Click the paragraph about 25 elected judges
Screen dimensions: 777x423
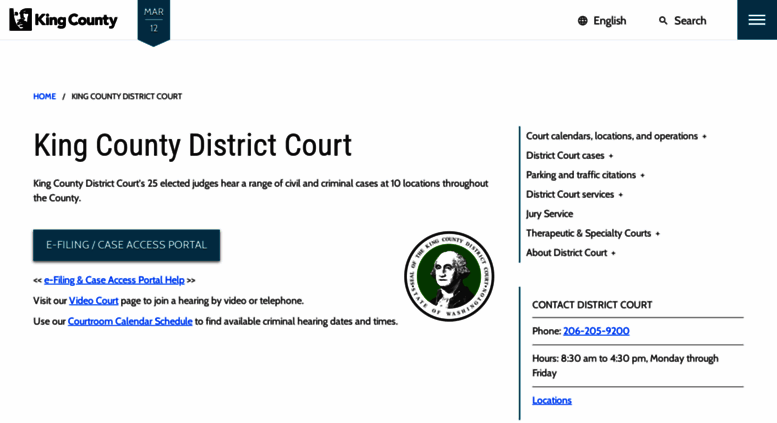[x=261, y=191]
